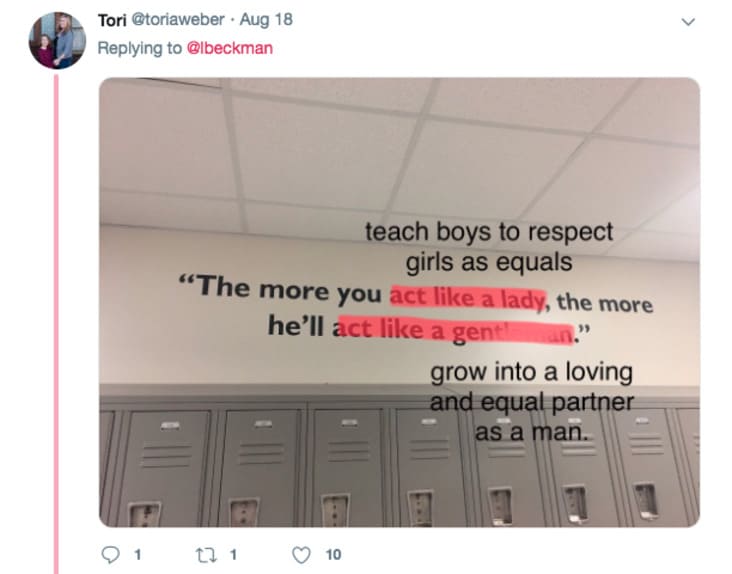732x574 pixels.
Task: Click the 'grow into a loving' caption
Action: coord(531,372)
